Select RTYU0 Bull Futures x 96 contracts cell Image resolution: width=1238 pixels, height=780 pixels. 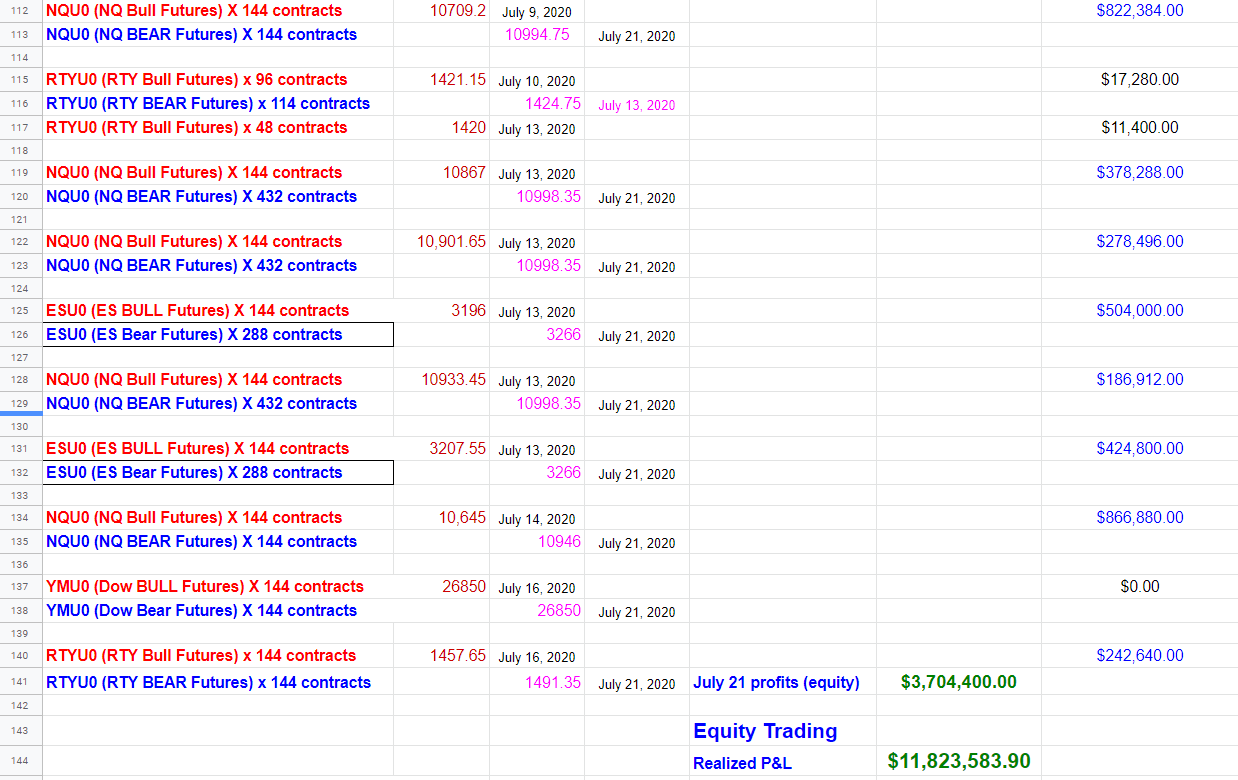217,80
